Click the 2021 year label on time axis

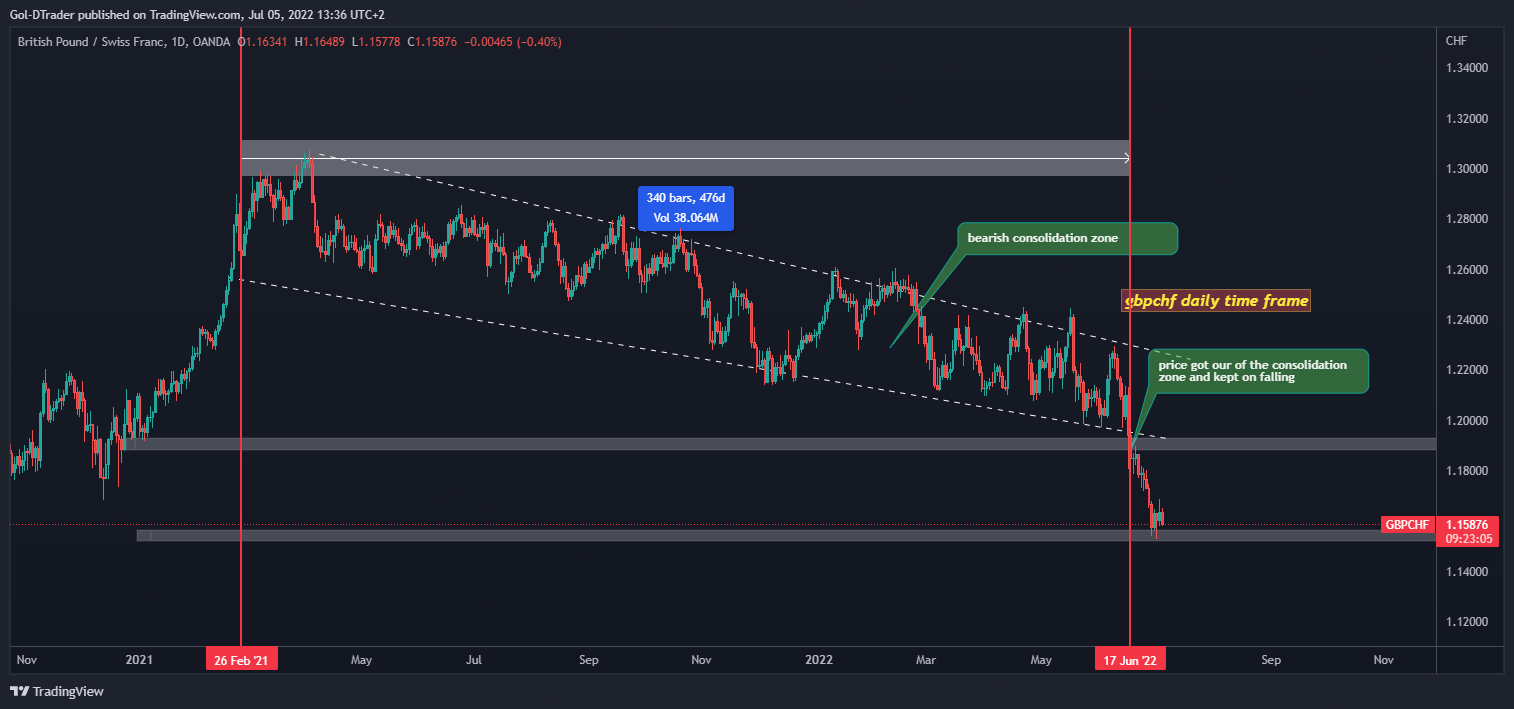(x=139, y=660)
